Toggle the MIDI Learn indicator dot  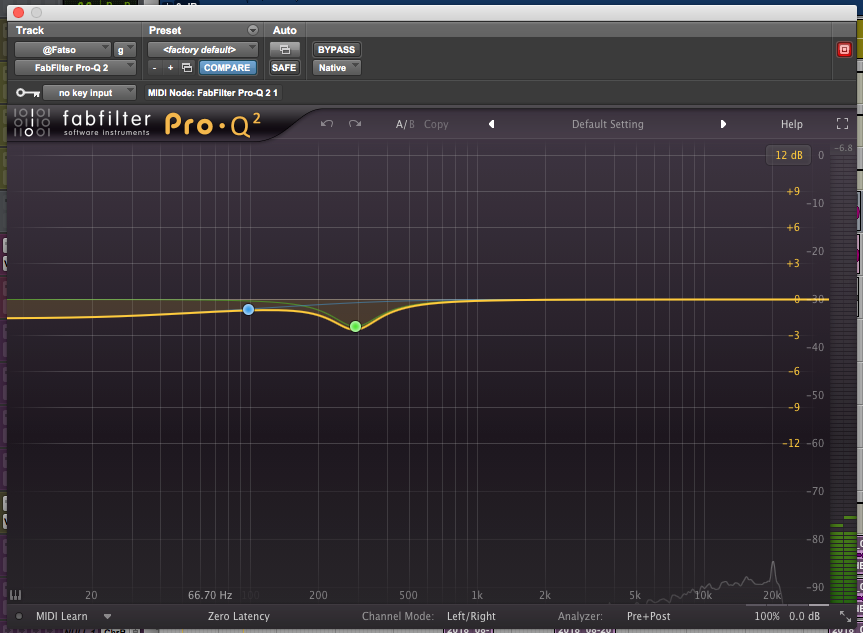19,616
